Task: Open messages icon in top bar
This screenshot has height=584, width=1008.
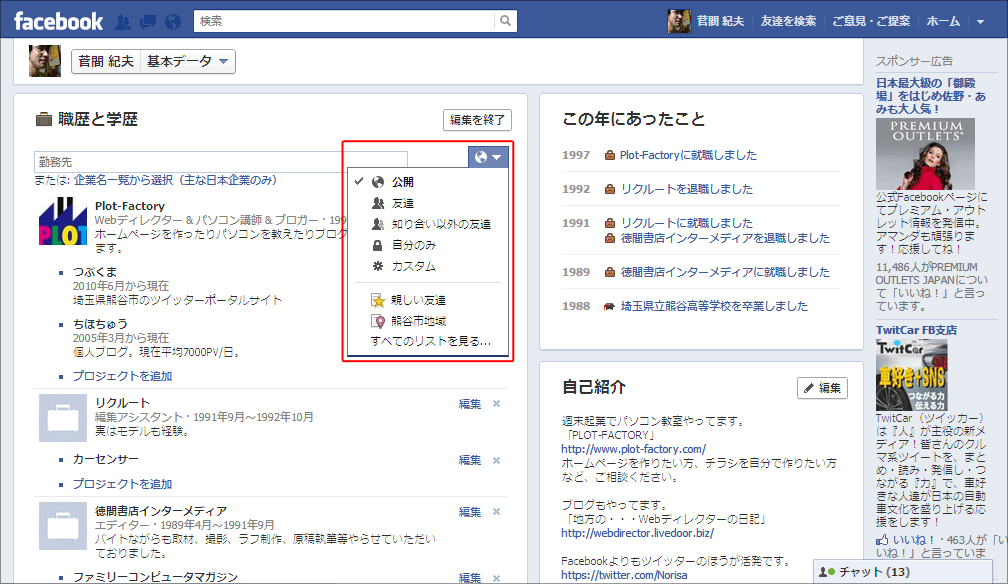Action: [x=148, y=22]
